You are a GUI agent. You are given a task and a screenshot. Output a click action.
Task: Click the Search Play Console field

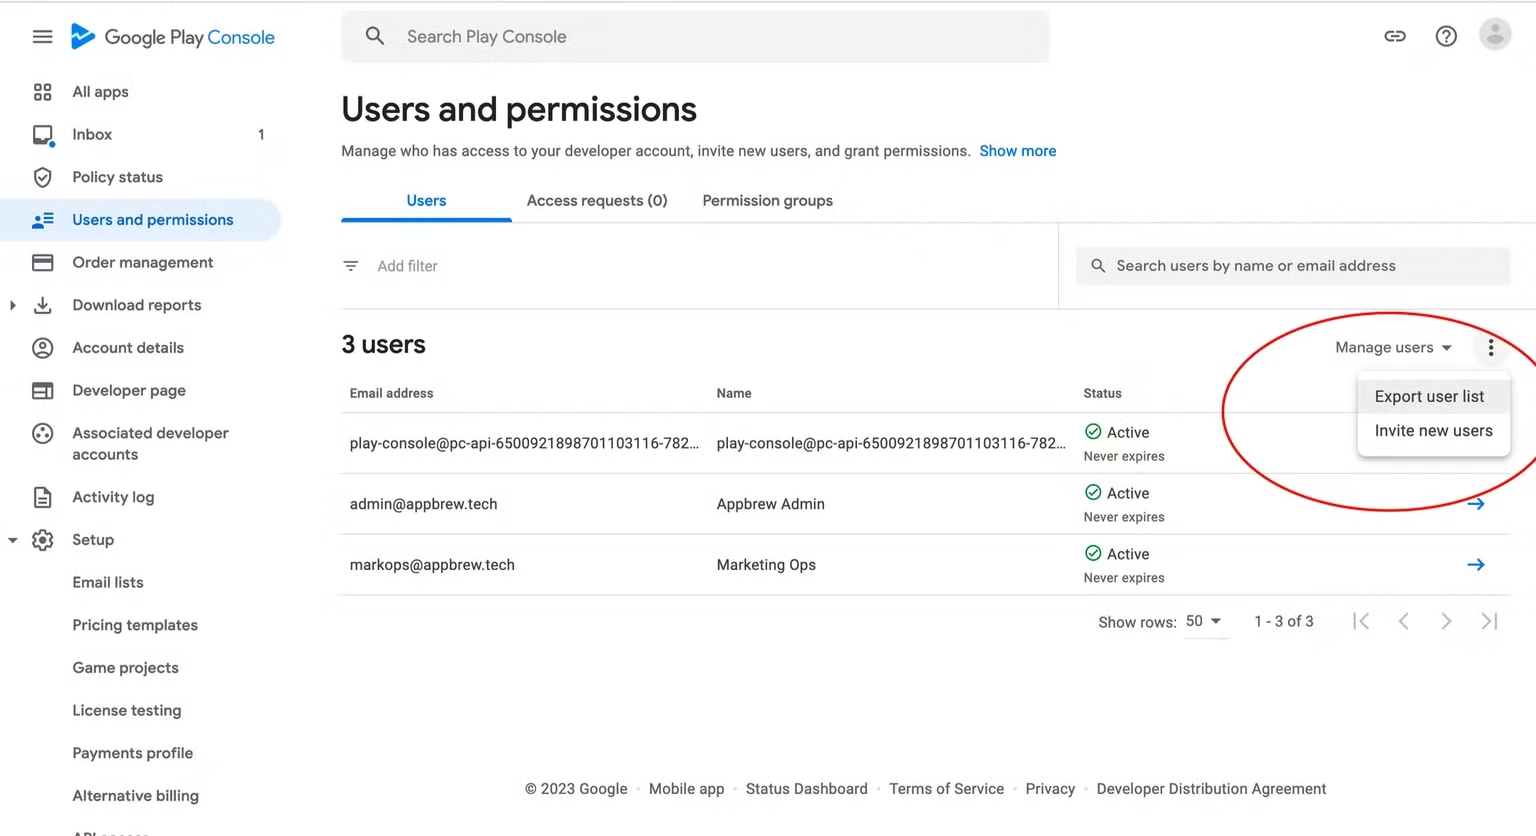pyautogui.click(x=695, y=37)
